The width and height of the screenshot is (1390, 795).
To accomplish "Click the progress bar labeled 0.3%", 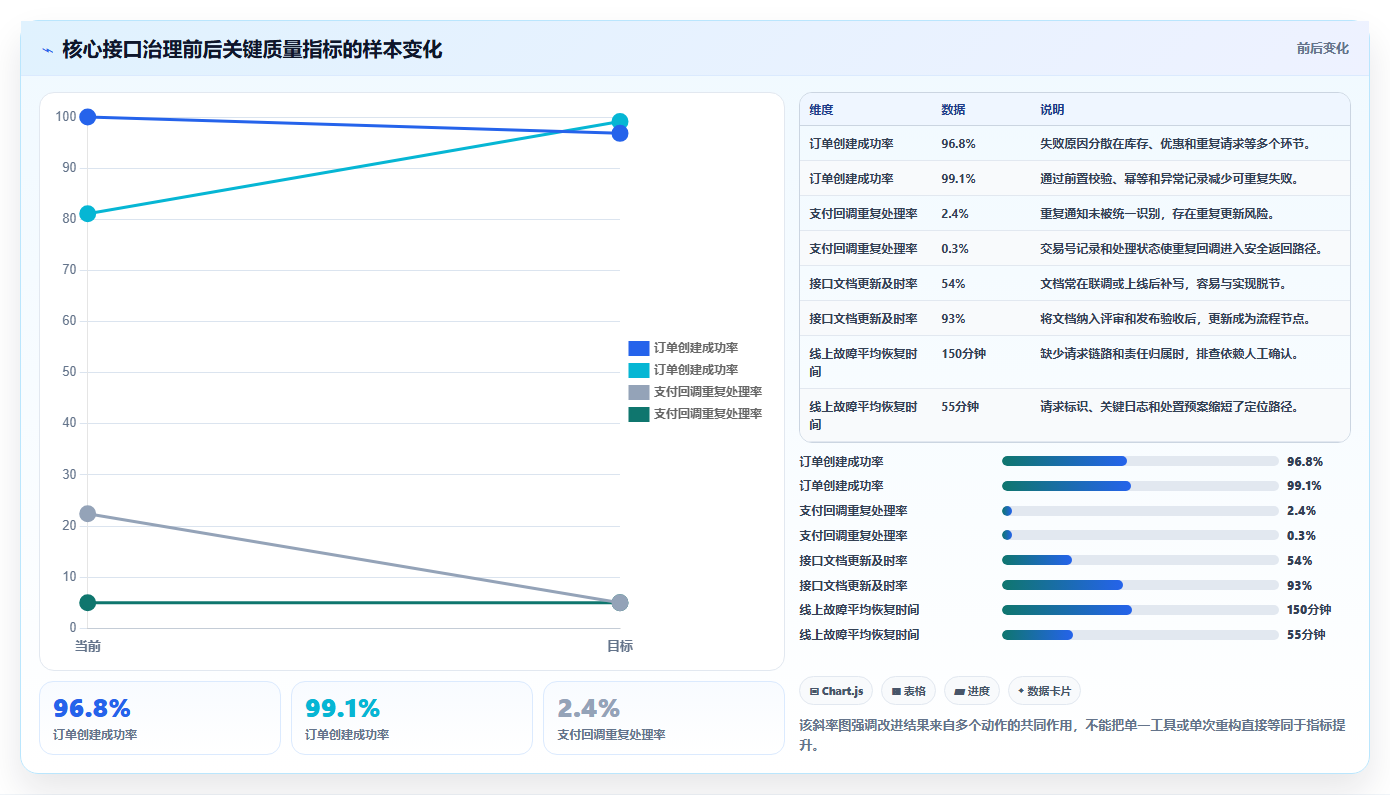I will point(1140,535).
